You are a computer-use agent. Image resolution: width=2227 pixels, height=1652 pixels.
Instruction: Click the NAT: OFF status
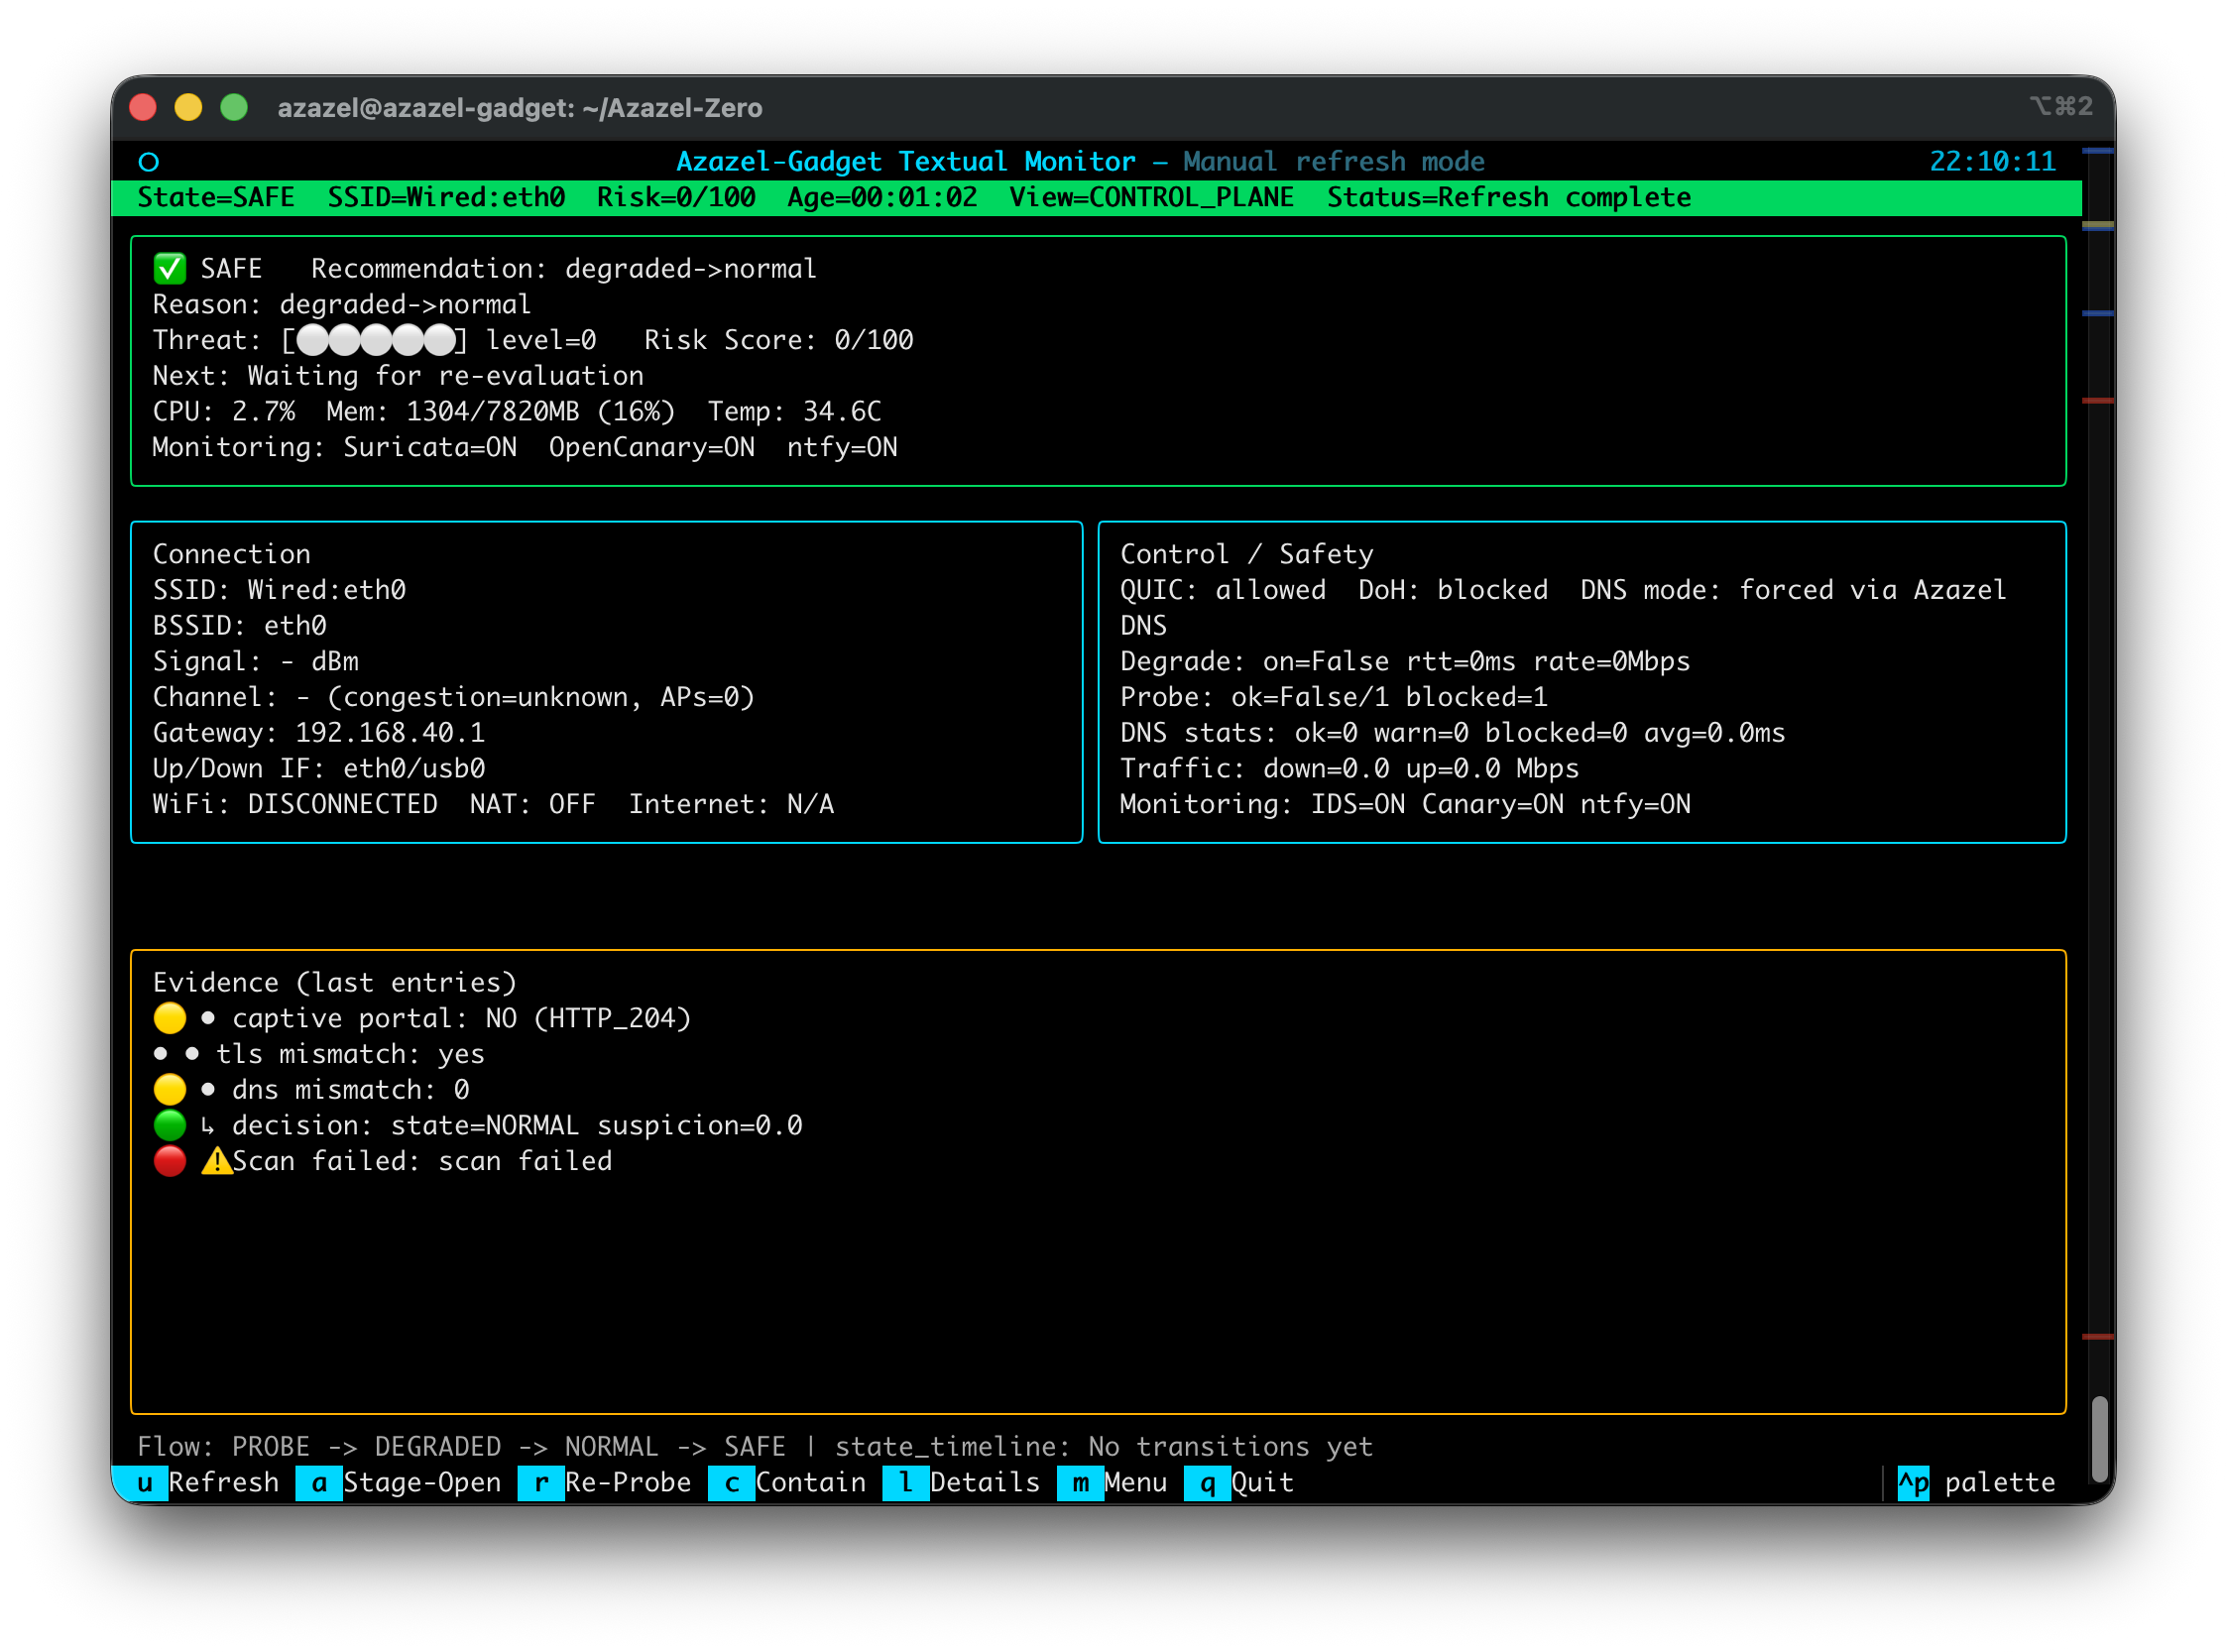click(532, 805)
